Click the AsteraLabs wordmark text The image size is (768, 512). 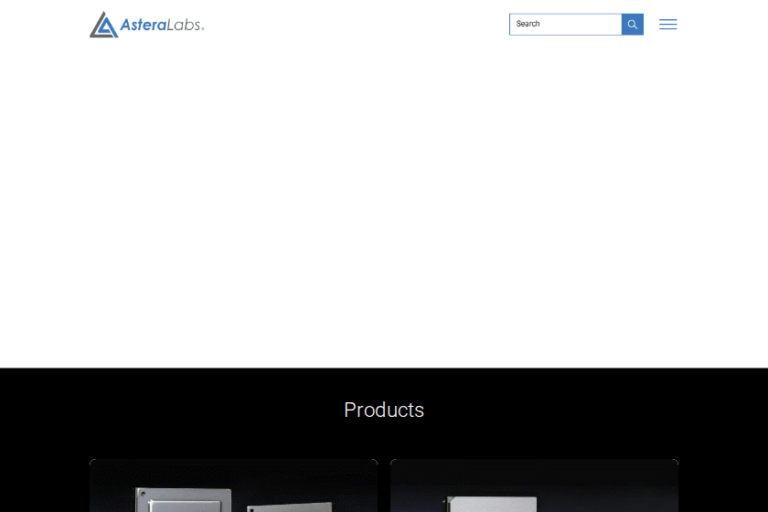(162, 25)
